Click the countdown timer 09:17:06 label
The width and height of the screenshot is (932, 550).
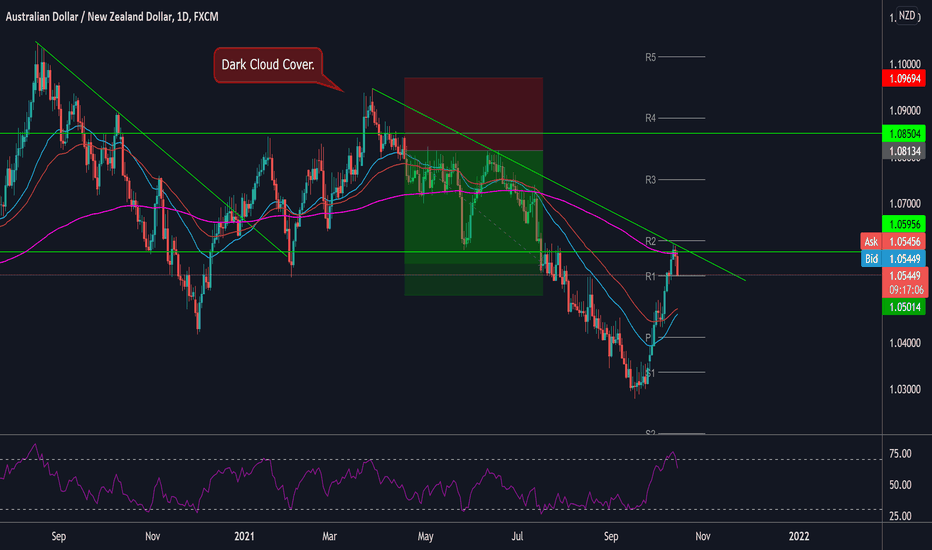click(x=906, y=290)
